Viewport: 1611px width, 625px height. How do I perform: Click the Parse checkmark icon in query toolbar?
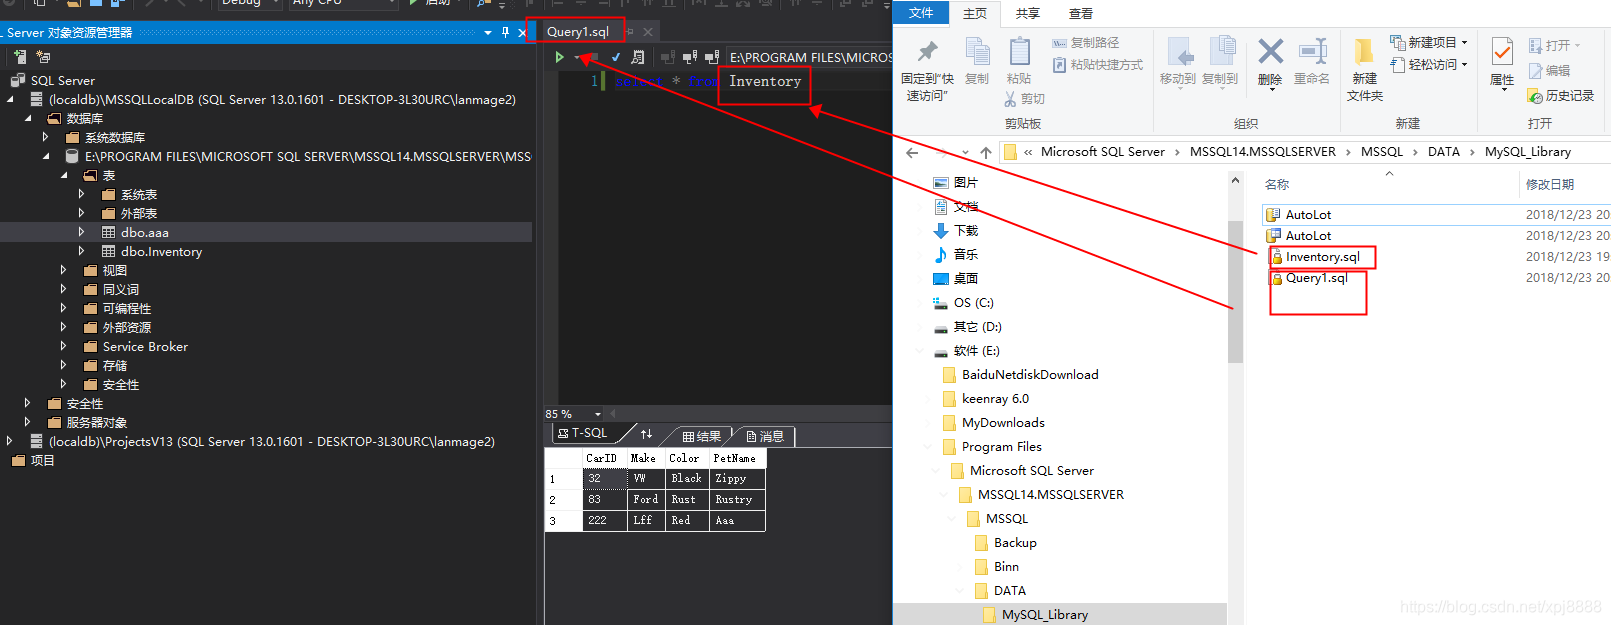tap(616, 58)
